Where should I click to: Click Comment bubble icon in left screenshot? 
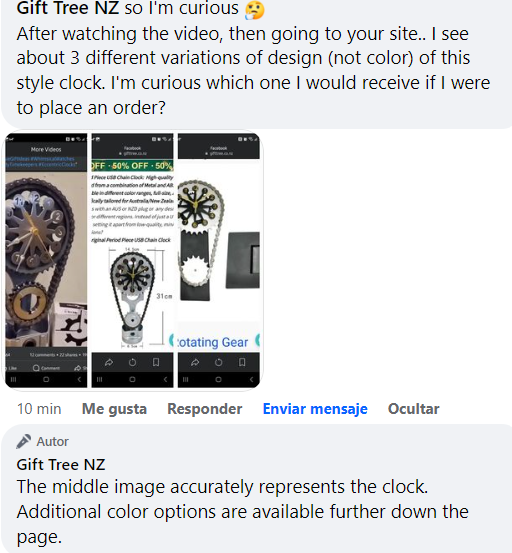click(36, 368)
